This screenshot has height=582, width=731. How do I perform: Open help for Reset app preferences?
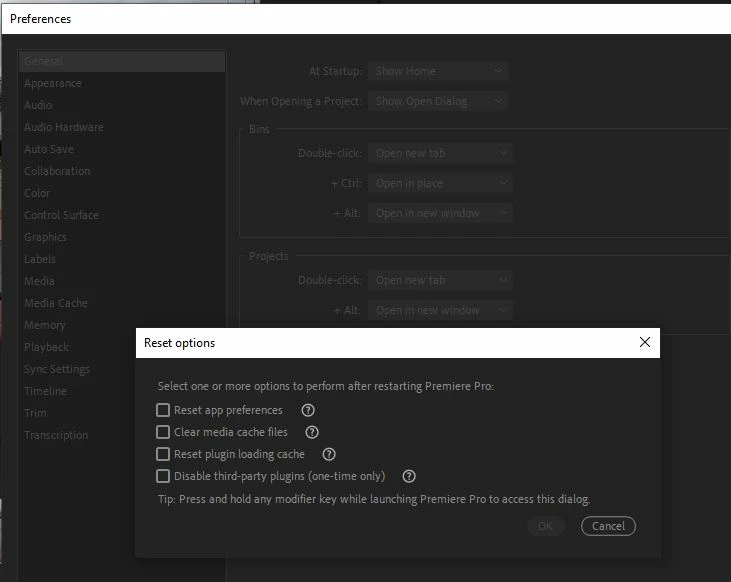(x=308, y=410)
